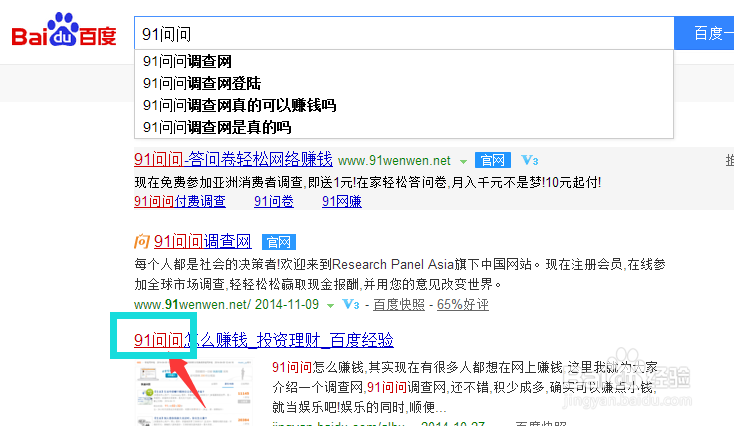Click the orange 问 site icon
The height and width of the screenshot is (426, 734).
click(141, 242)
